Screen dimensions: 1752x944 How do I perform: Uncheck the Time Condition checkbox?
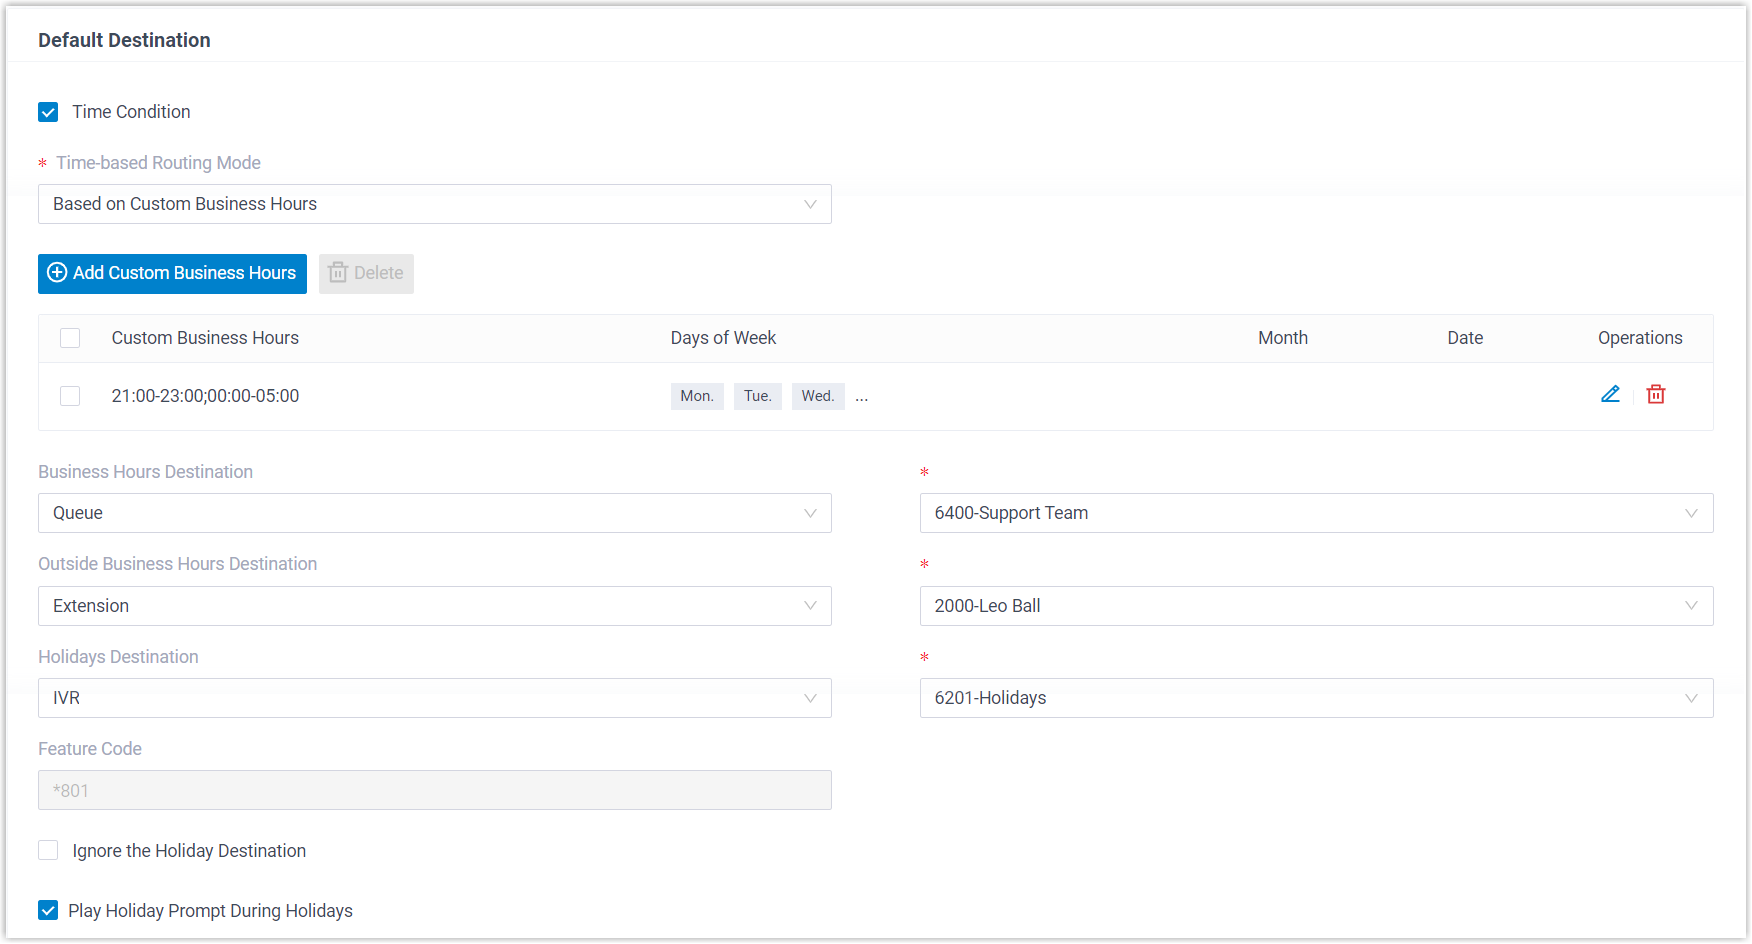point(48,112)
